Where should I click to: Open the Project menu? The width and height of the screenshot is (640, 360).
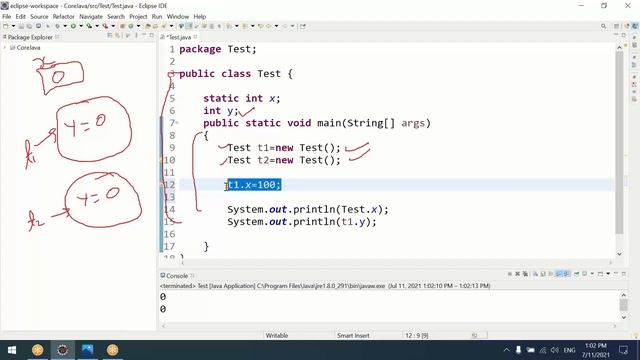click(138, 16)
